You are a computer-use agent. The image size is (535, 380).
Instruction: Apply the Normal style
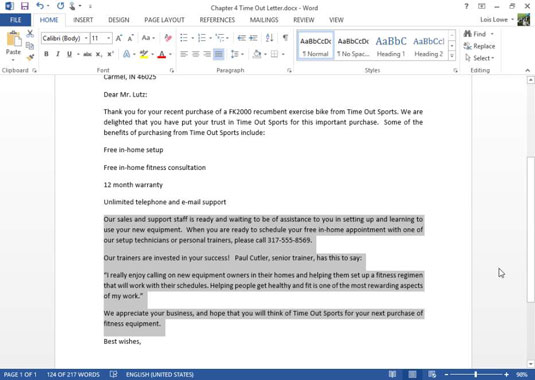point(316,46)
